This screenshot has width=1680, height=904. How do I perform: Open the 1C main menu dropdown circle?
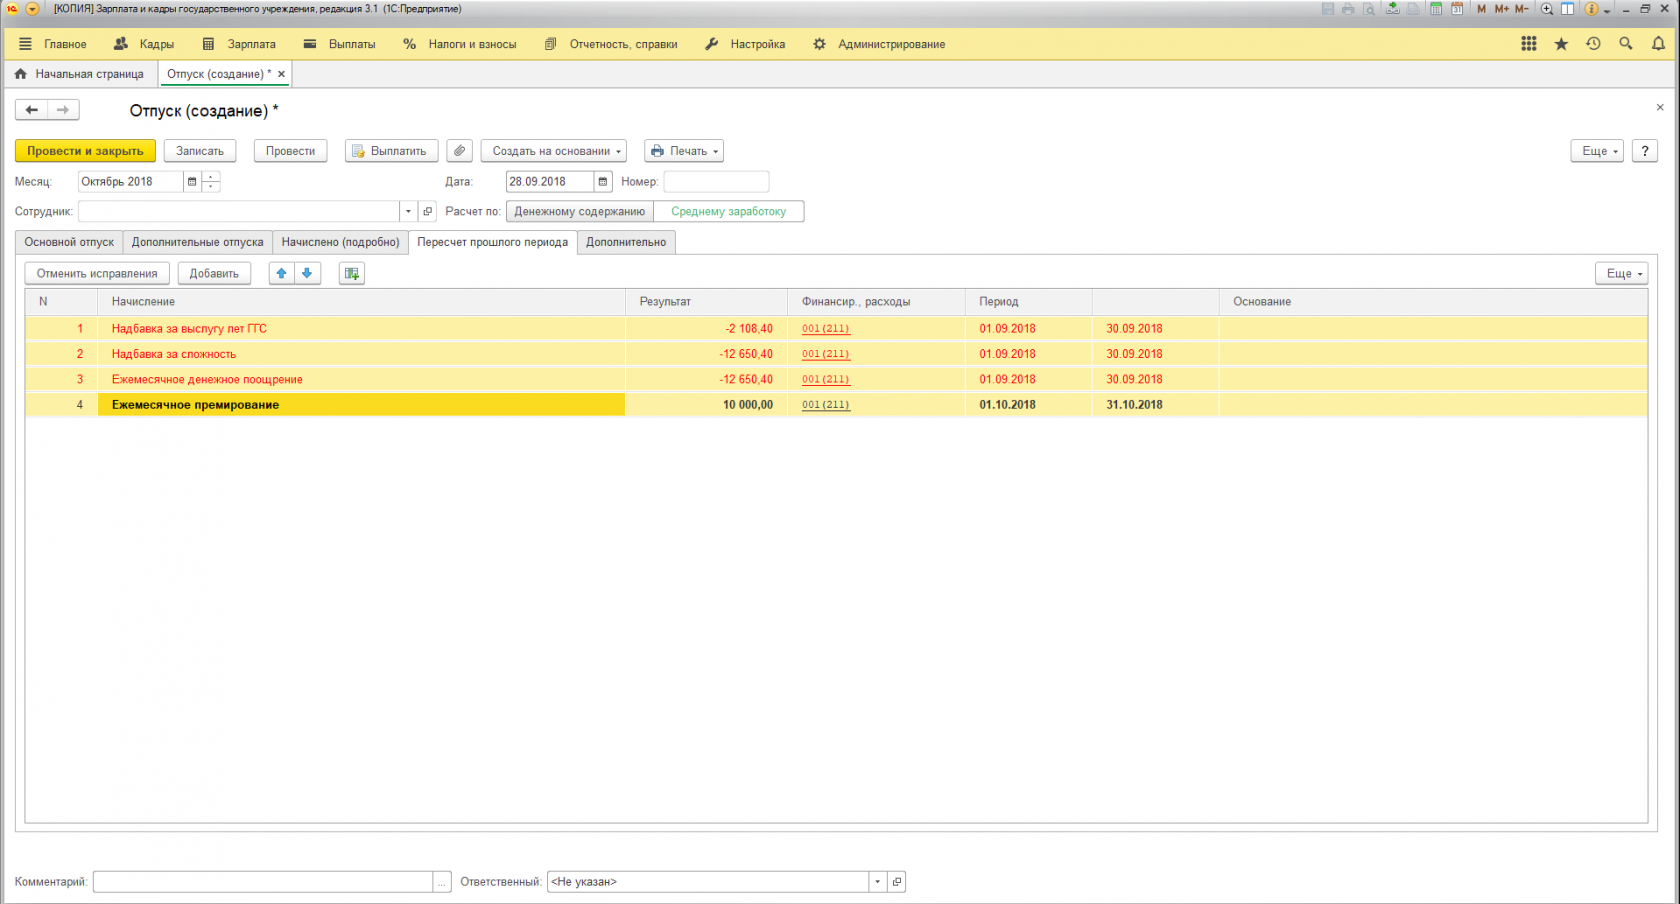point(32,9)
